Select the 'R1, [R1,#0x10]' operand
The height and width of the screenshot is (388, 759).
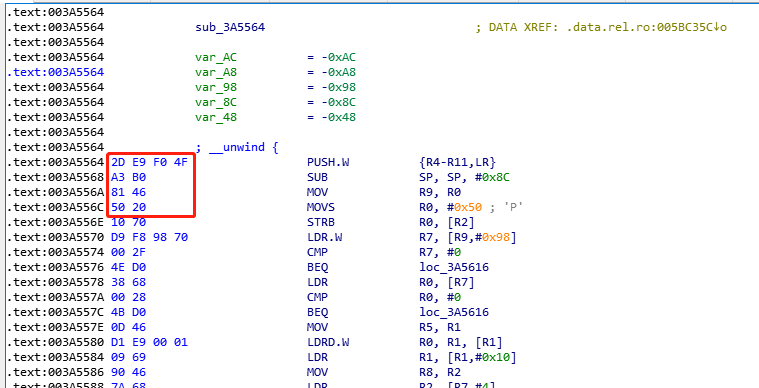click(468, 358)
